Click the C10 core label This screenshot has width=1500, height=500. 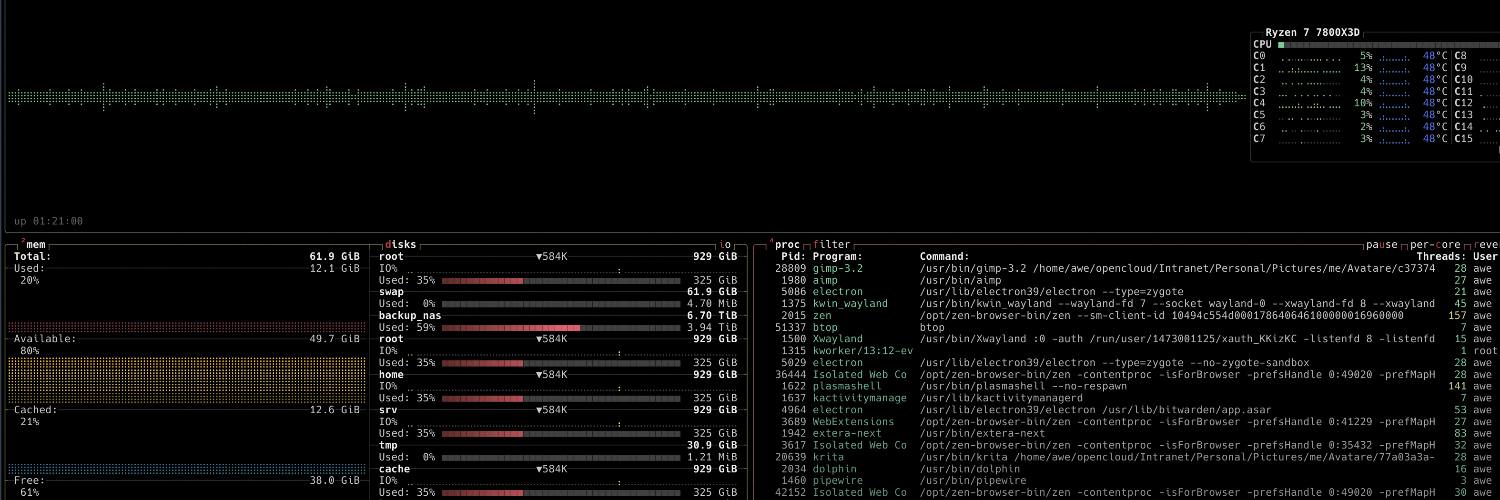(x=1463, y=80)
